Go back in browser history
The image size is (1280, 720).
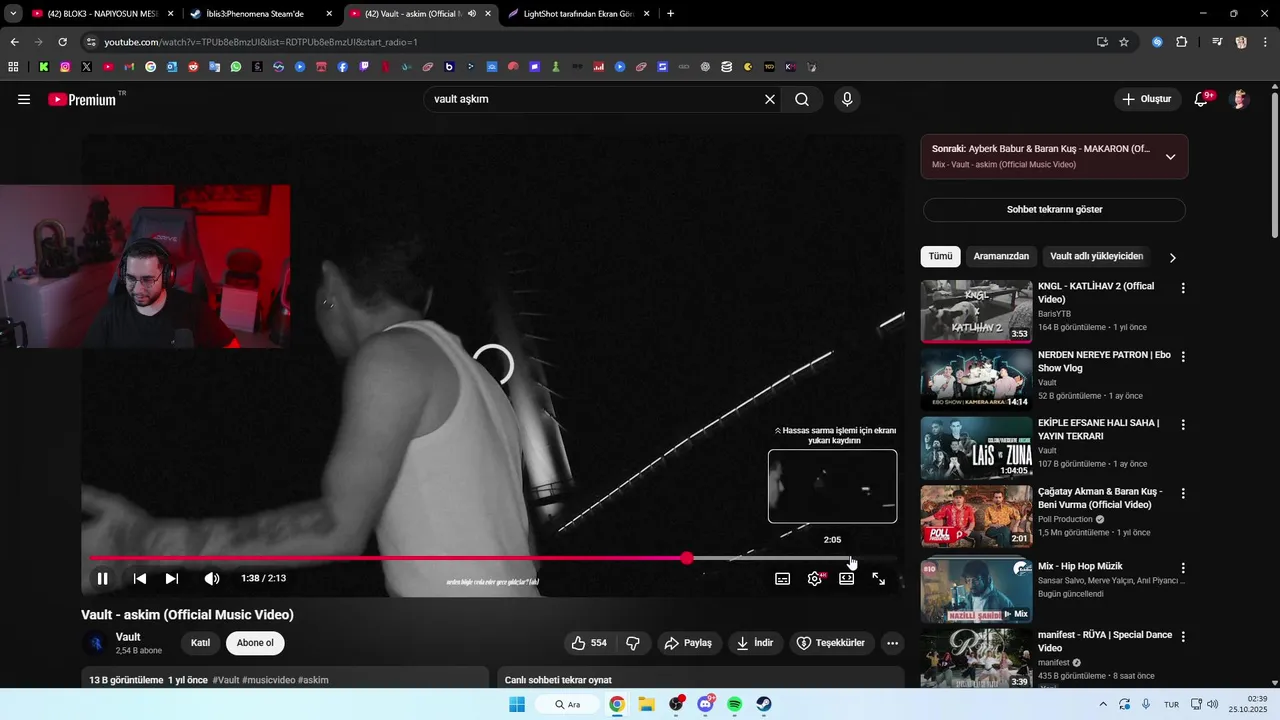[x=14, y=42]
